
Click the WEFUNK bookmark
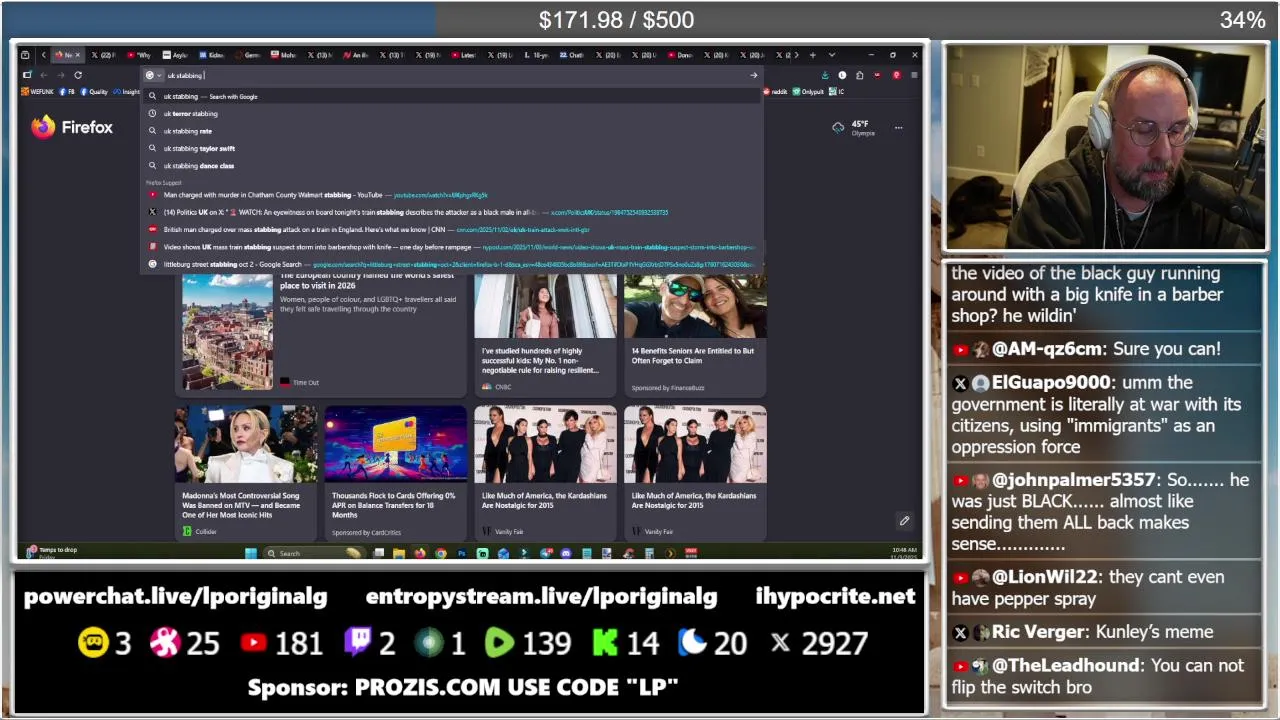(x=38, y=92)
